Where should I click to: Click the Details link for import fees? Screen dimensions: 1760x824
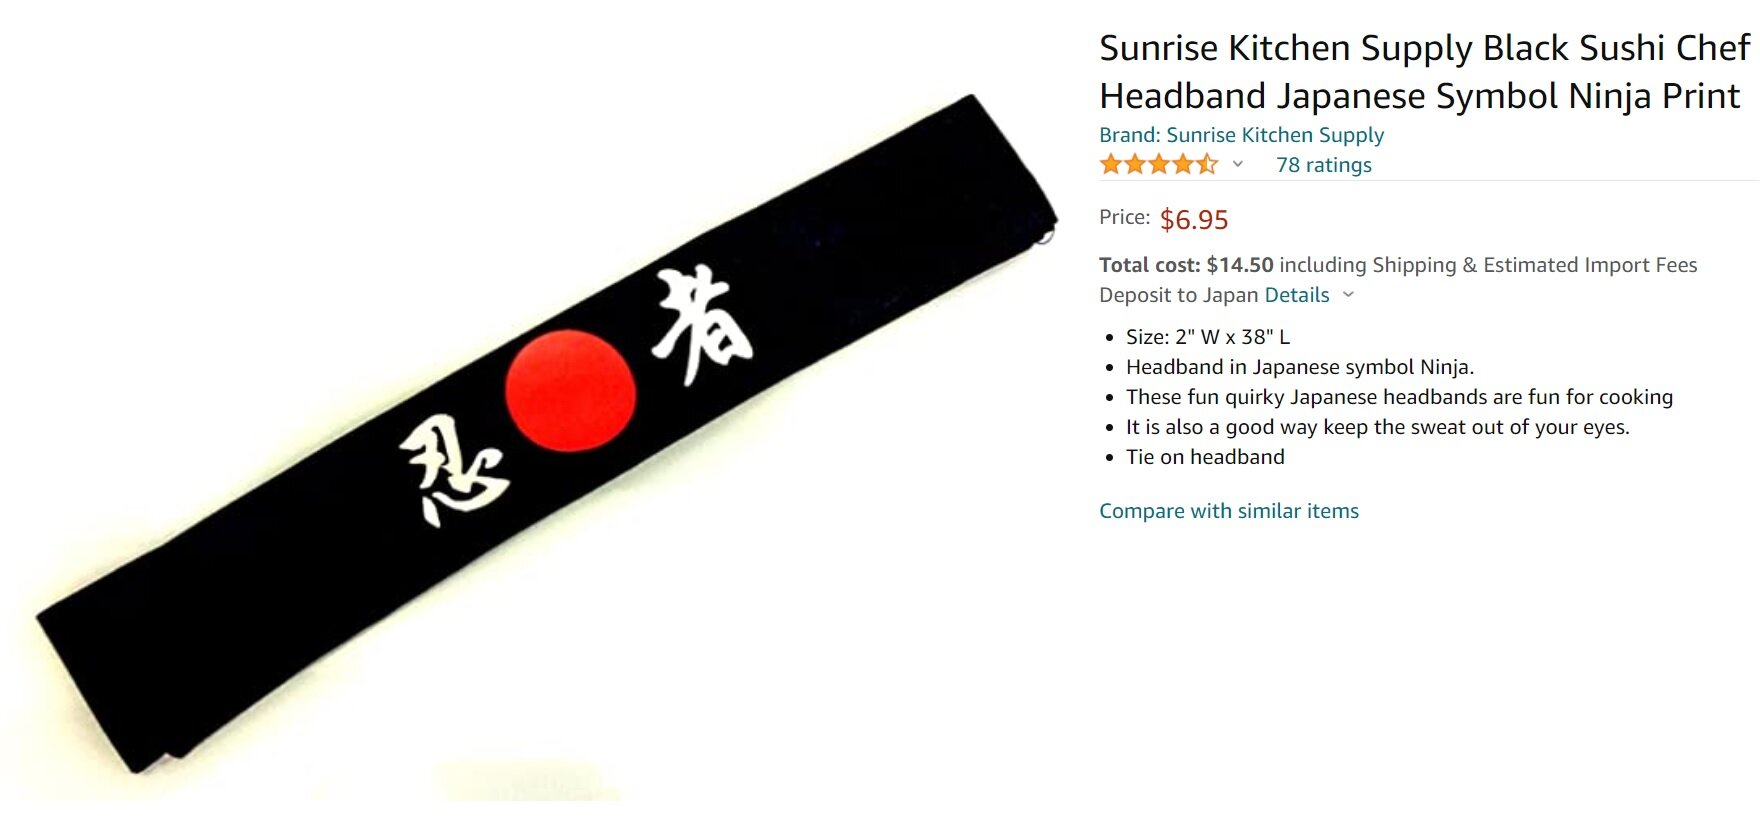[x=1297, y=295]
